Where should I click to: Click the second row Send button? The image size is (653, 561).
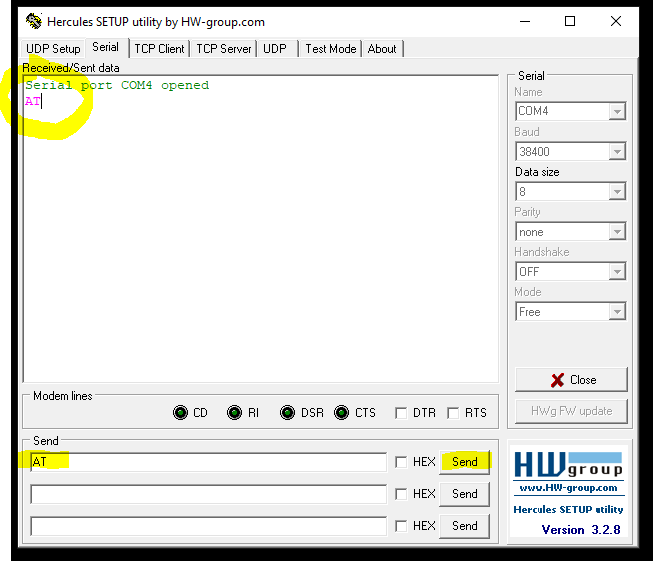coord(465,494)
